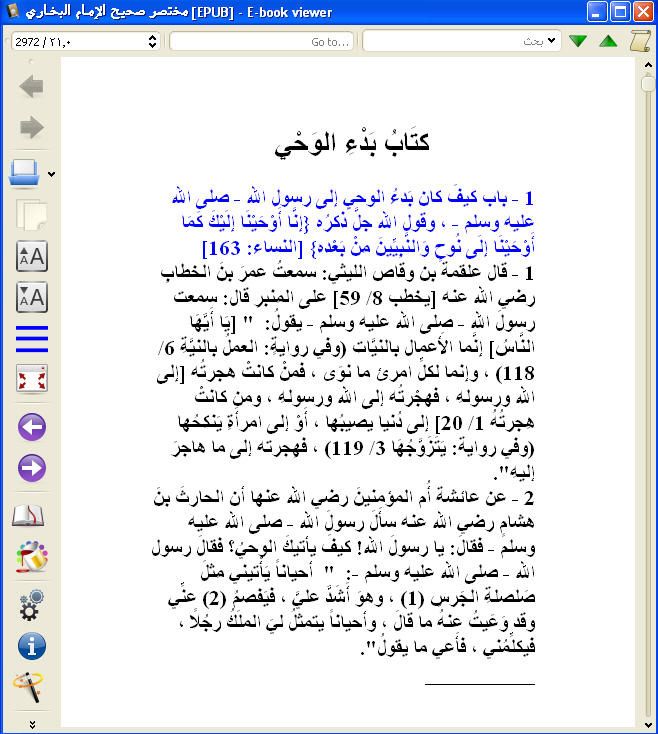Open an ebook with the drawer icon
The image size is (658, 734).
click(x=25, y=173)
